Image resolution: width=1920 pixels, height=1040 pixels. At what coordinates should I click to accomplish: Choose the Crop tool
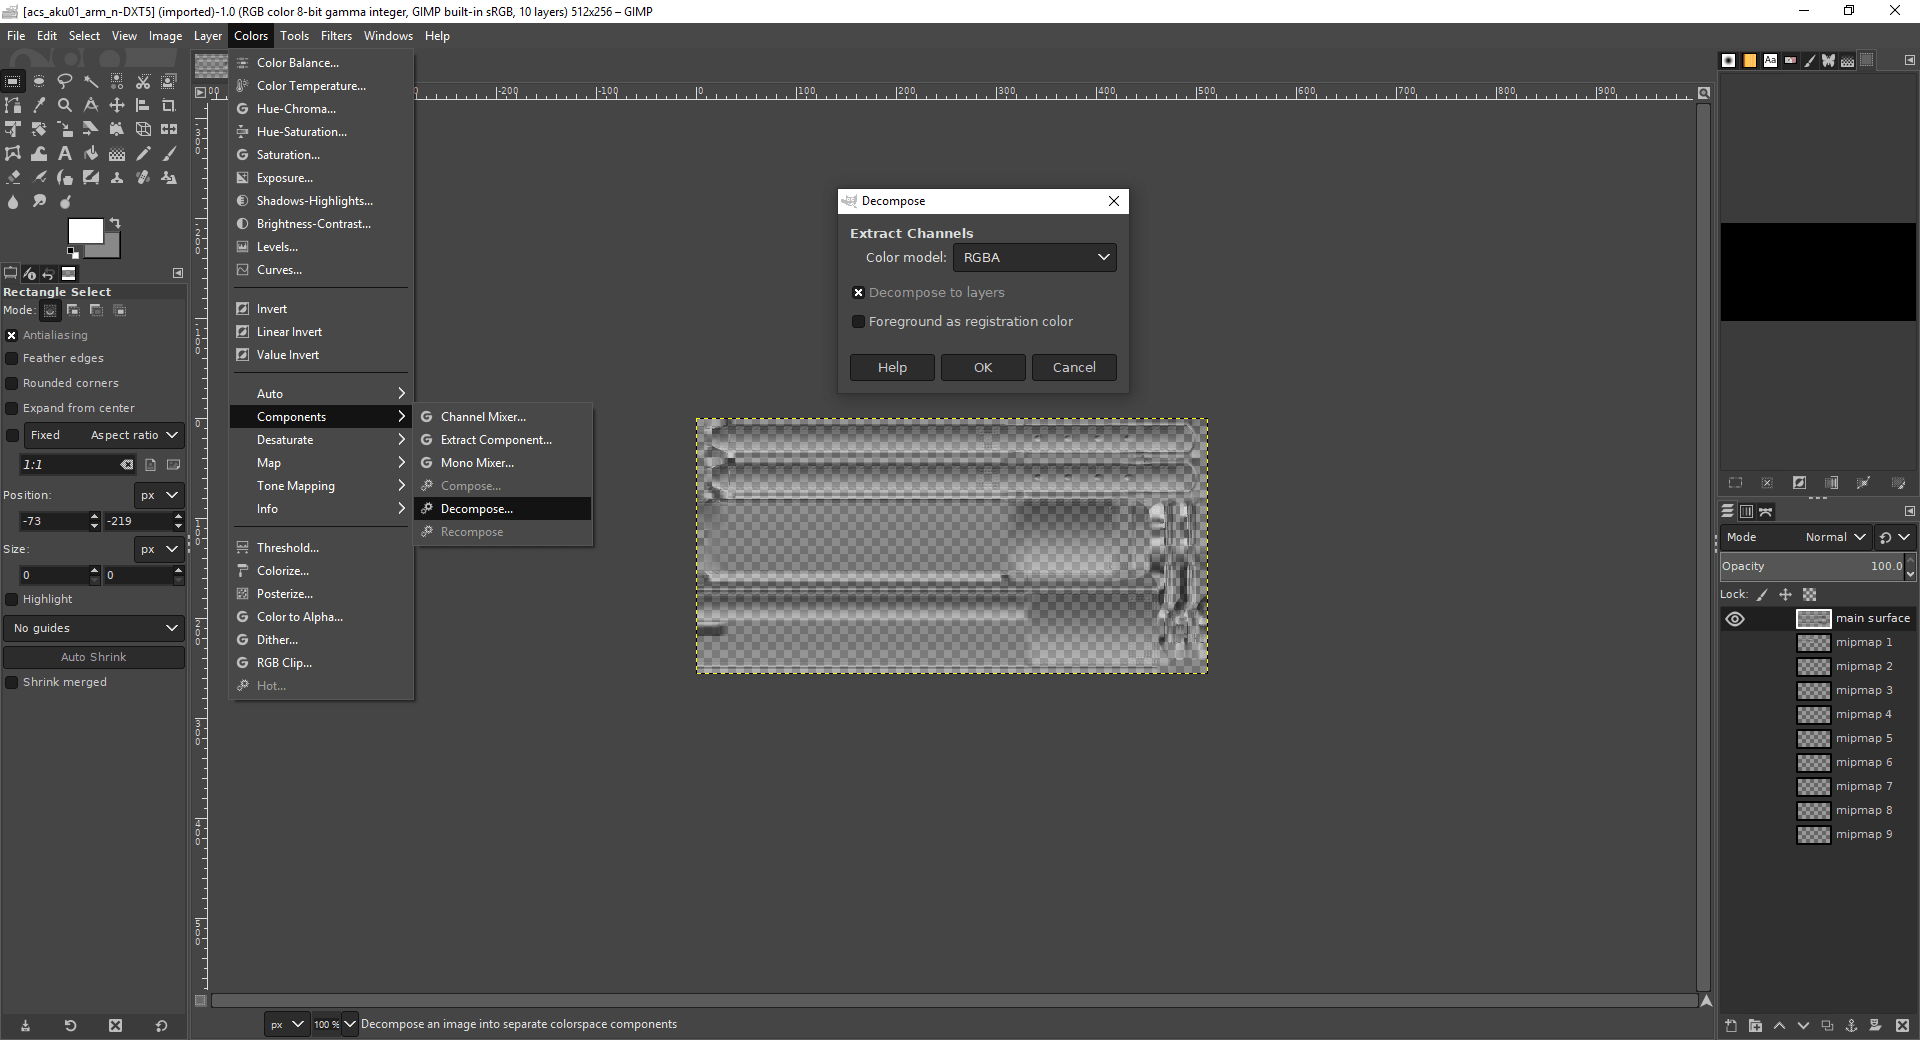click(169, 105)
